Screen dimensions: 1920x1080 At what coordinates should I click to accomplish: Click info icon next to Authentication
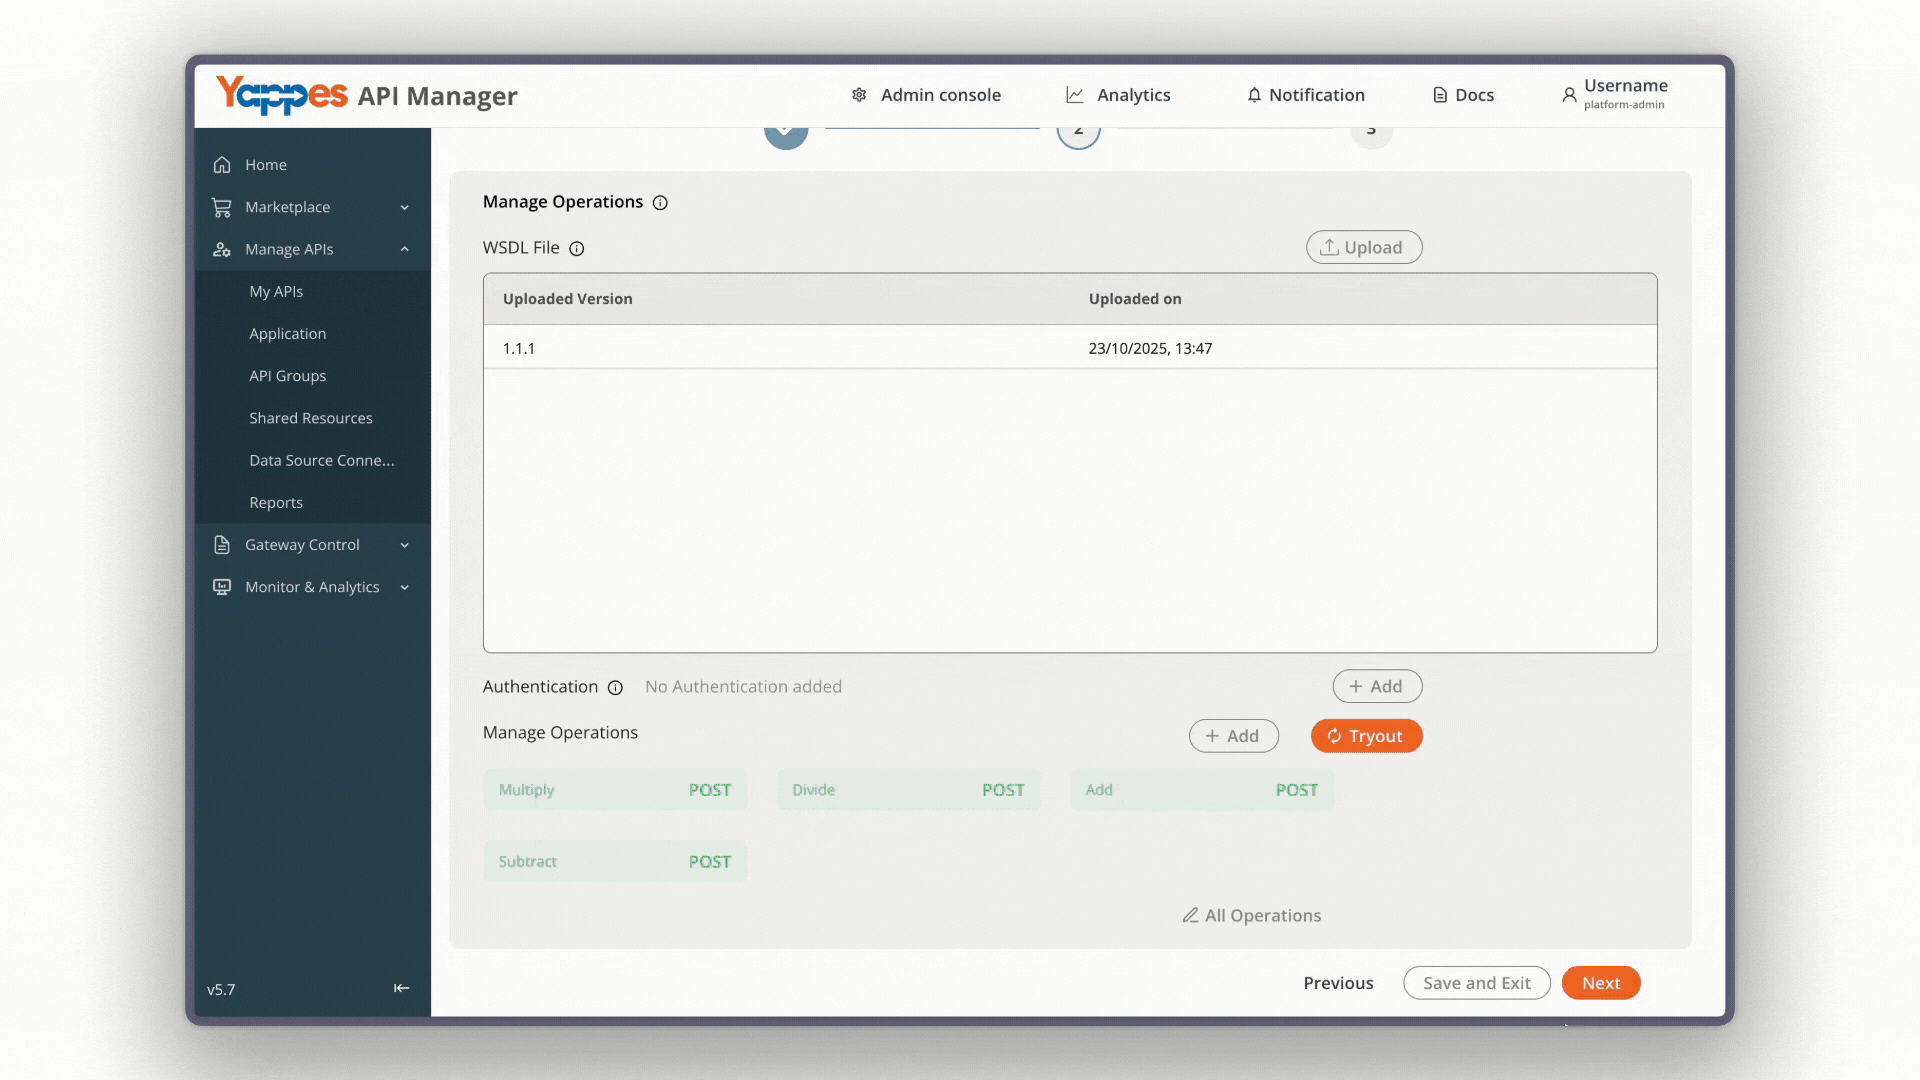616,688
